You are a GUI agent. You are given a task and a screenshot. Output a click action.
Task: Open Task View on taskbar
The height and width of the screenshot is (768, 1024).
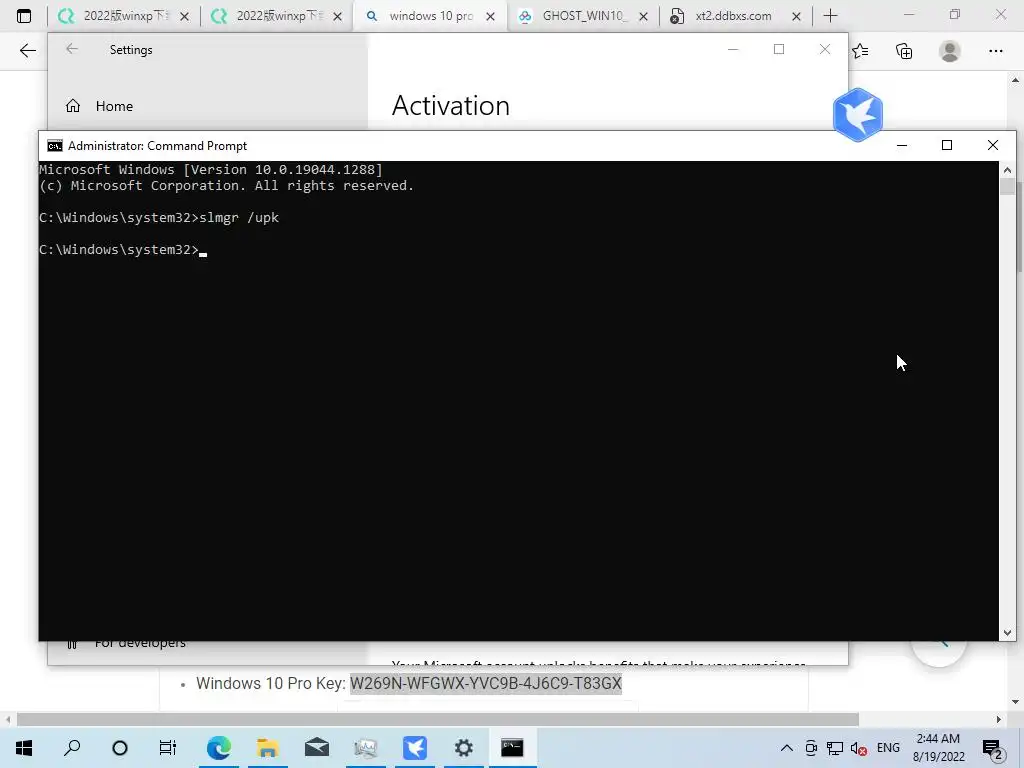point(168,748)
